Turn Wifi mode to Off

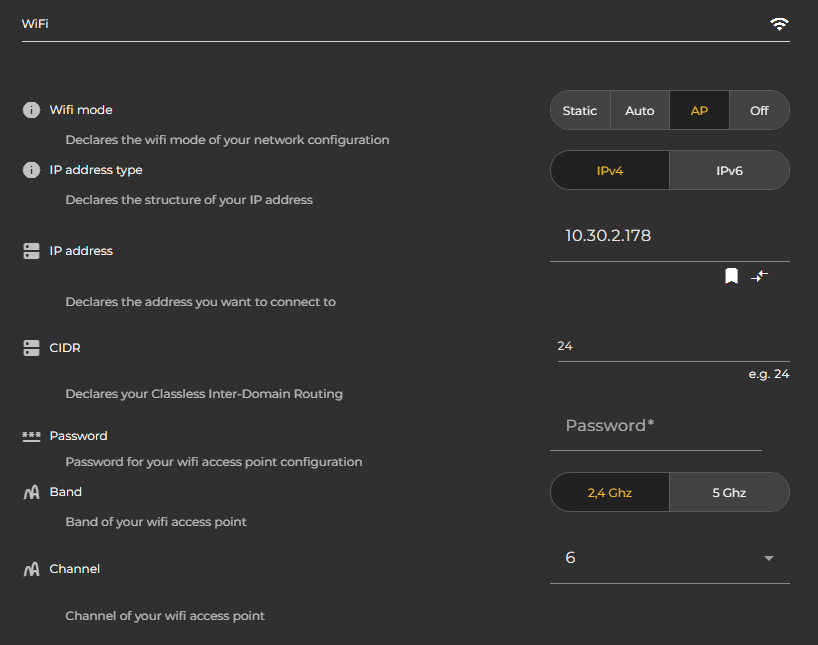tap(759, 110)
